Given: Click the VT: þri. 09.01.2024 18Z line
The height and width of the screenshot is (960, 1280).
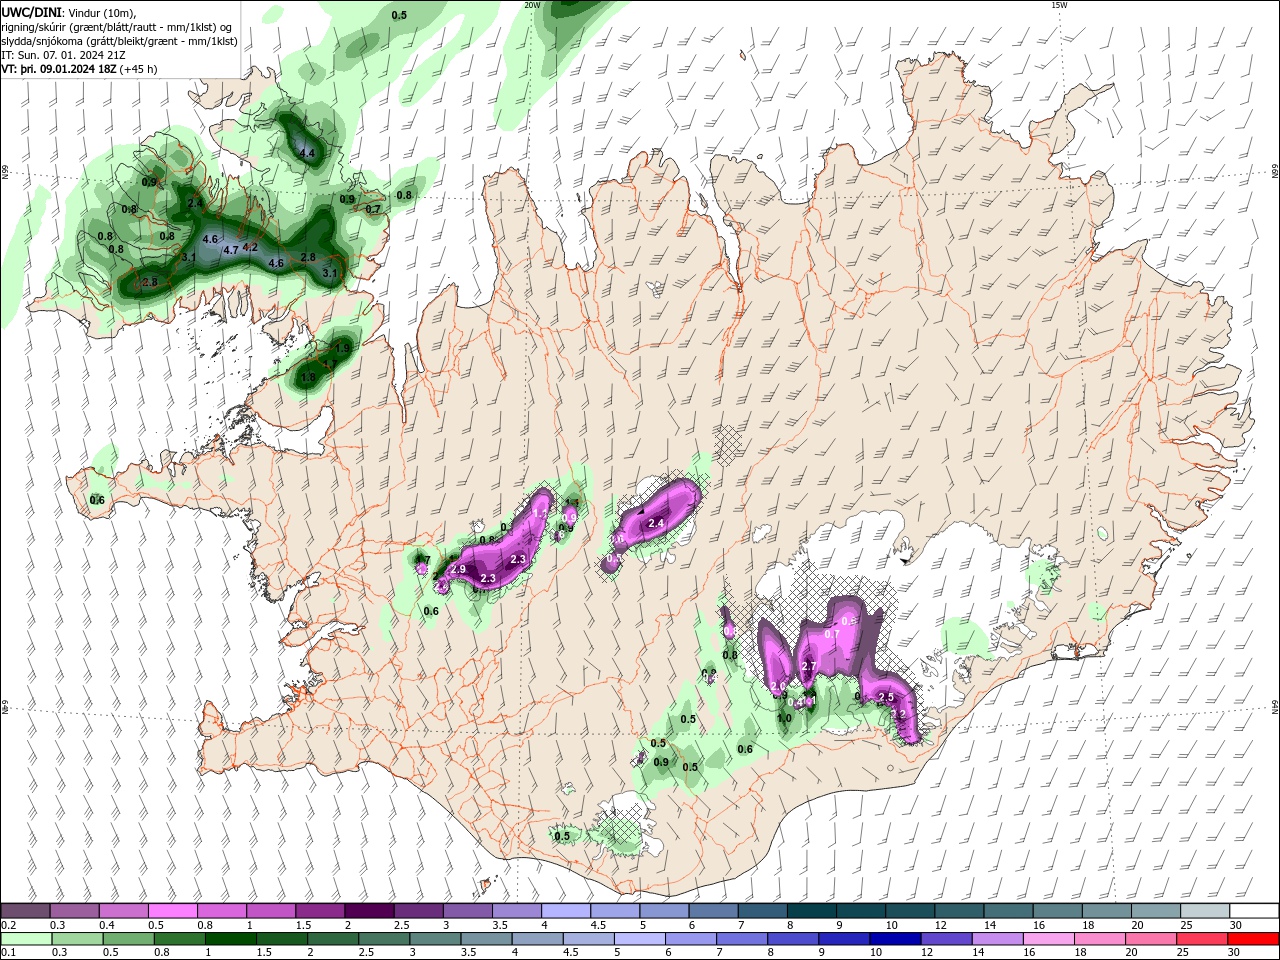Looking at the screenshot, I should (79, 70).
